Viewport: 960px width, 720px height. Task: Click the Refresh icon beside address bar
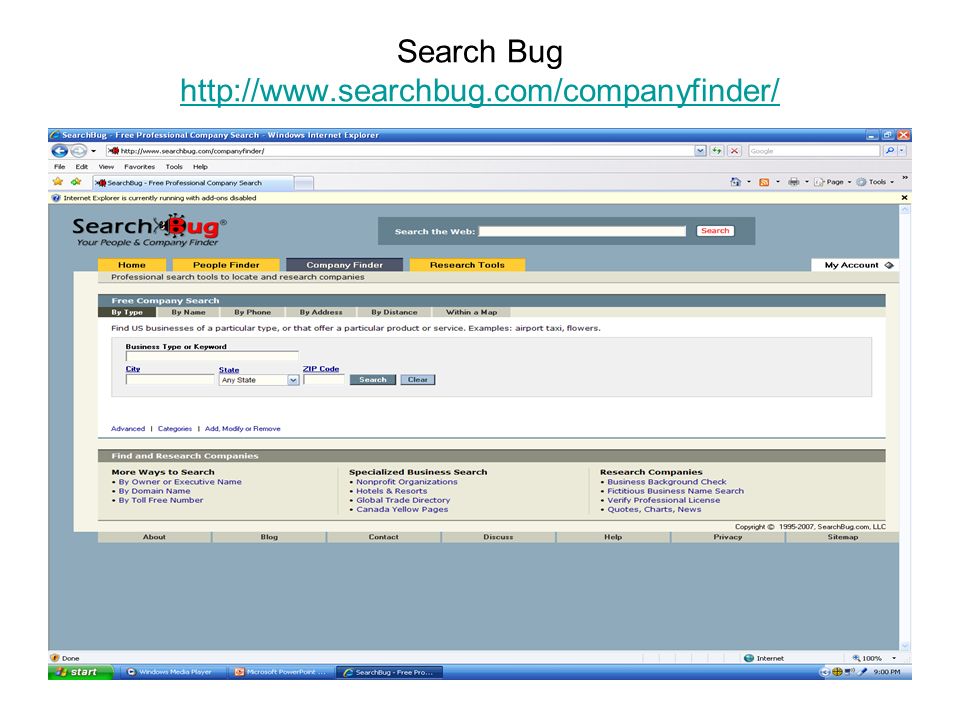click(717, 151)
